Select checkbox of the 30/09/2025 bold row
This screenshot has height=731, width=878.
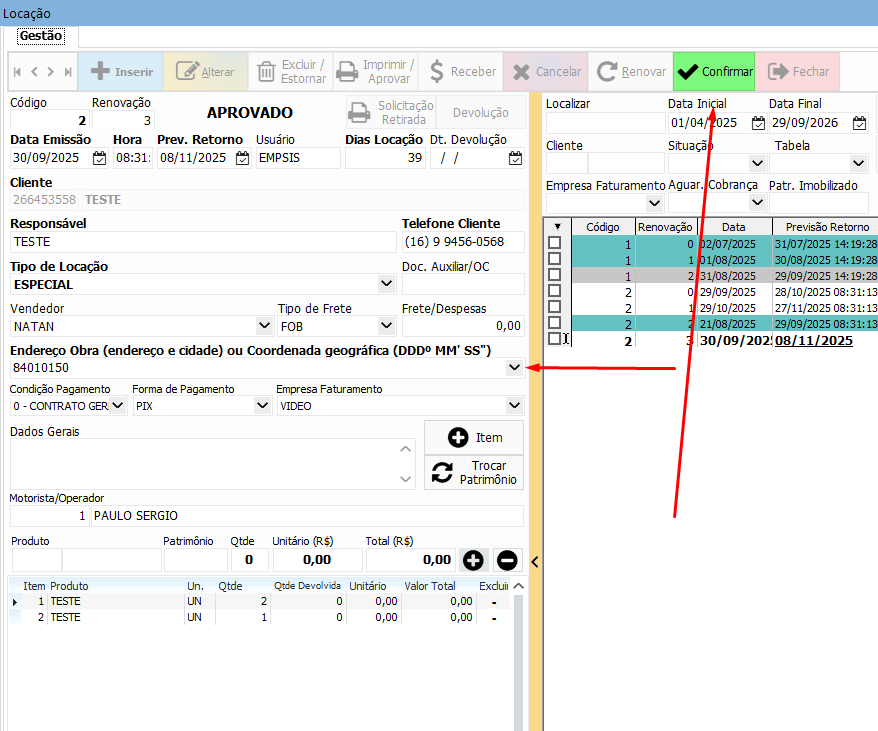coord(554,339)
